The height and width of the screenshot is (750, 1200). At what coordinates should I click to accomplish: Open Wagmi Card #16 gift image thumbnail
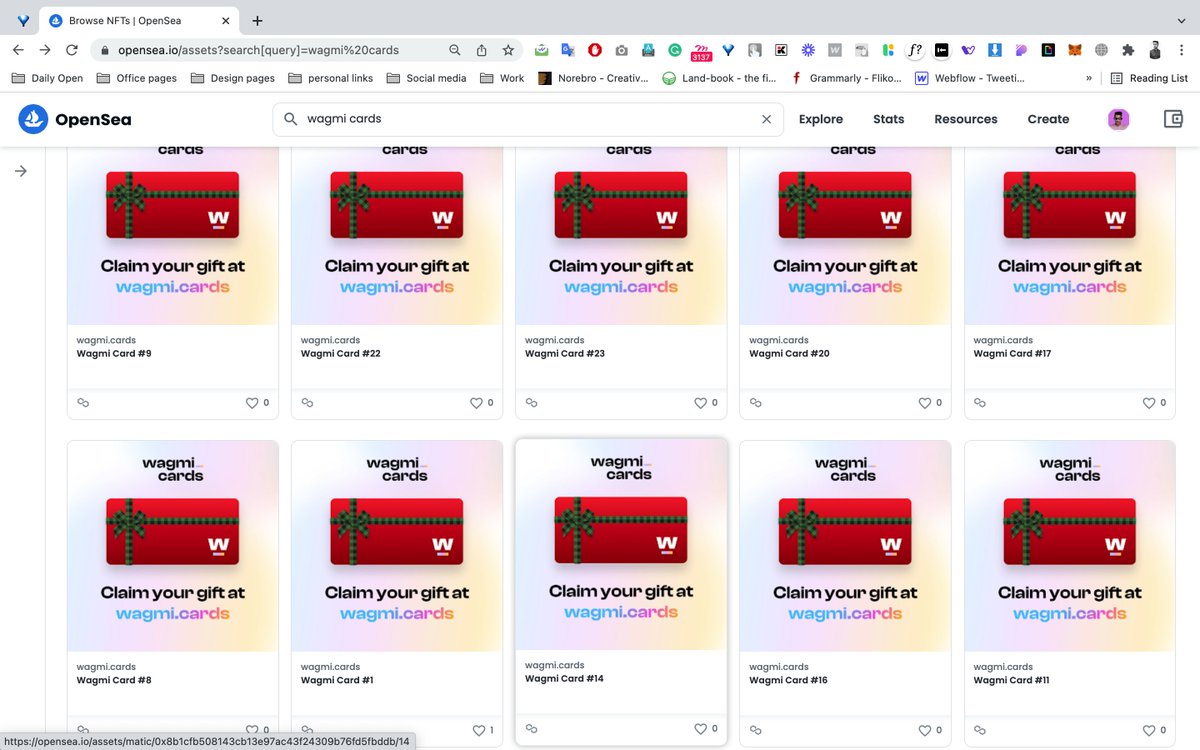point(845,546)
